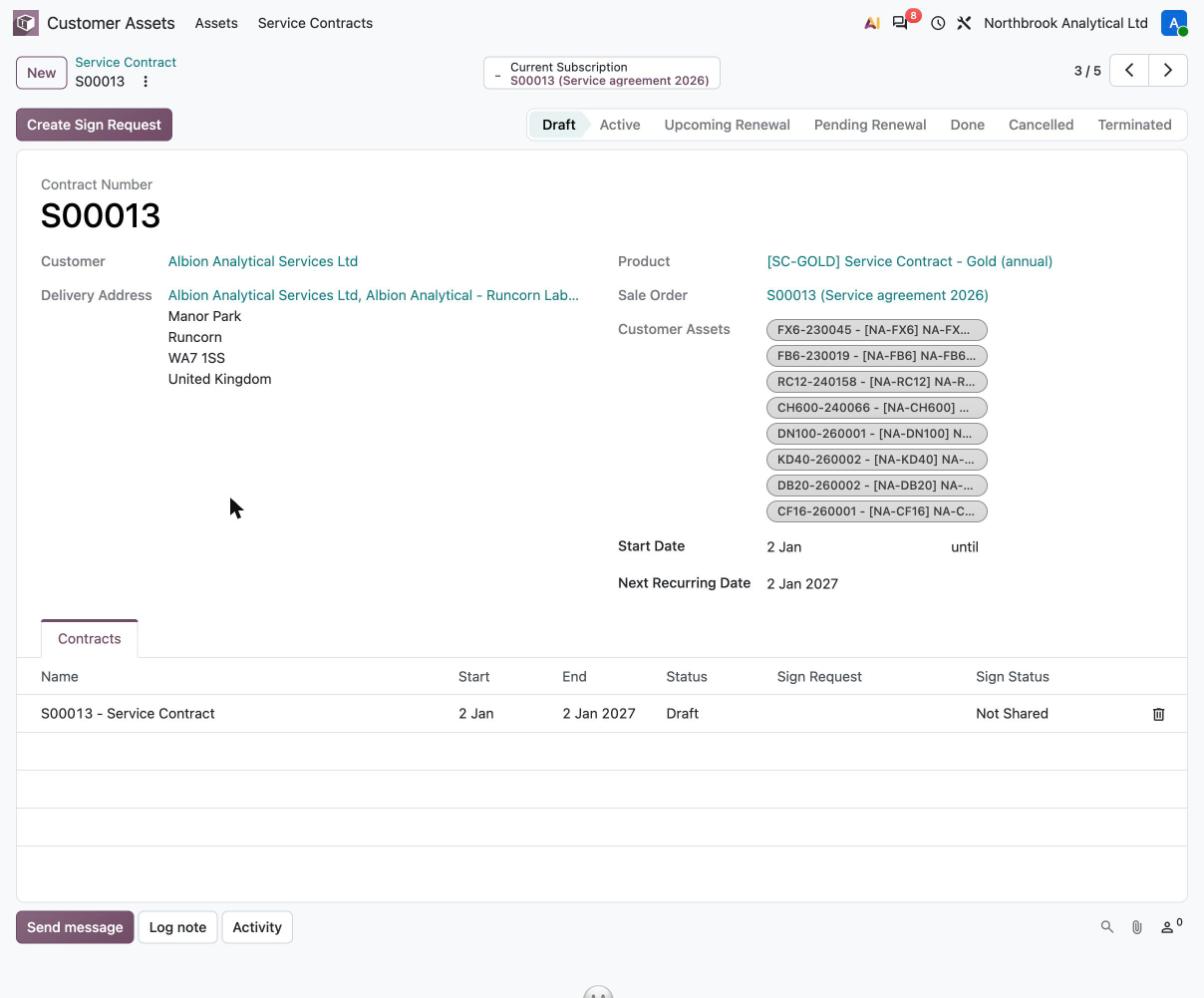Open the Service Contracts menu

[x=315, y=23]
